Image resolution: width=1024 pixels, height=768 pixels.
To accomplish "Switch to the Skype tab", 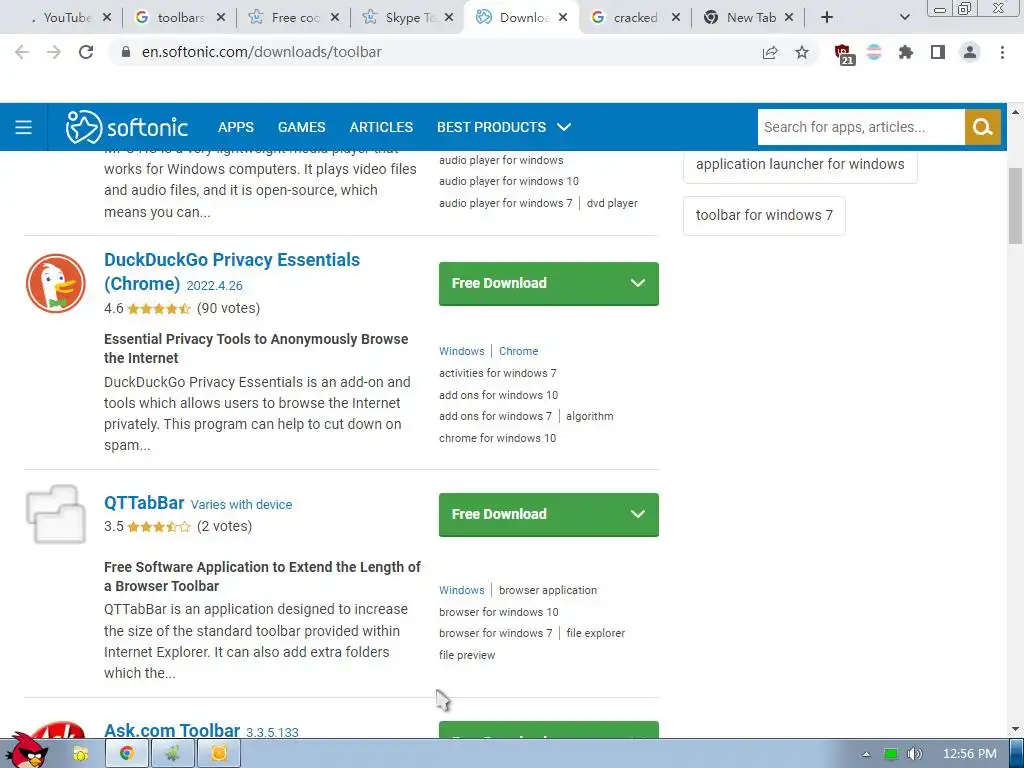I will click(x=408, y=18).
